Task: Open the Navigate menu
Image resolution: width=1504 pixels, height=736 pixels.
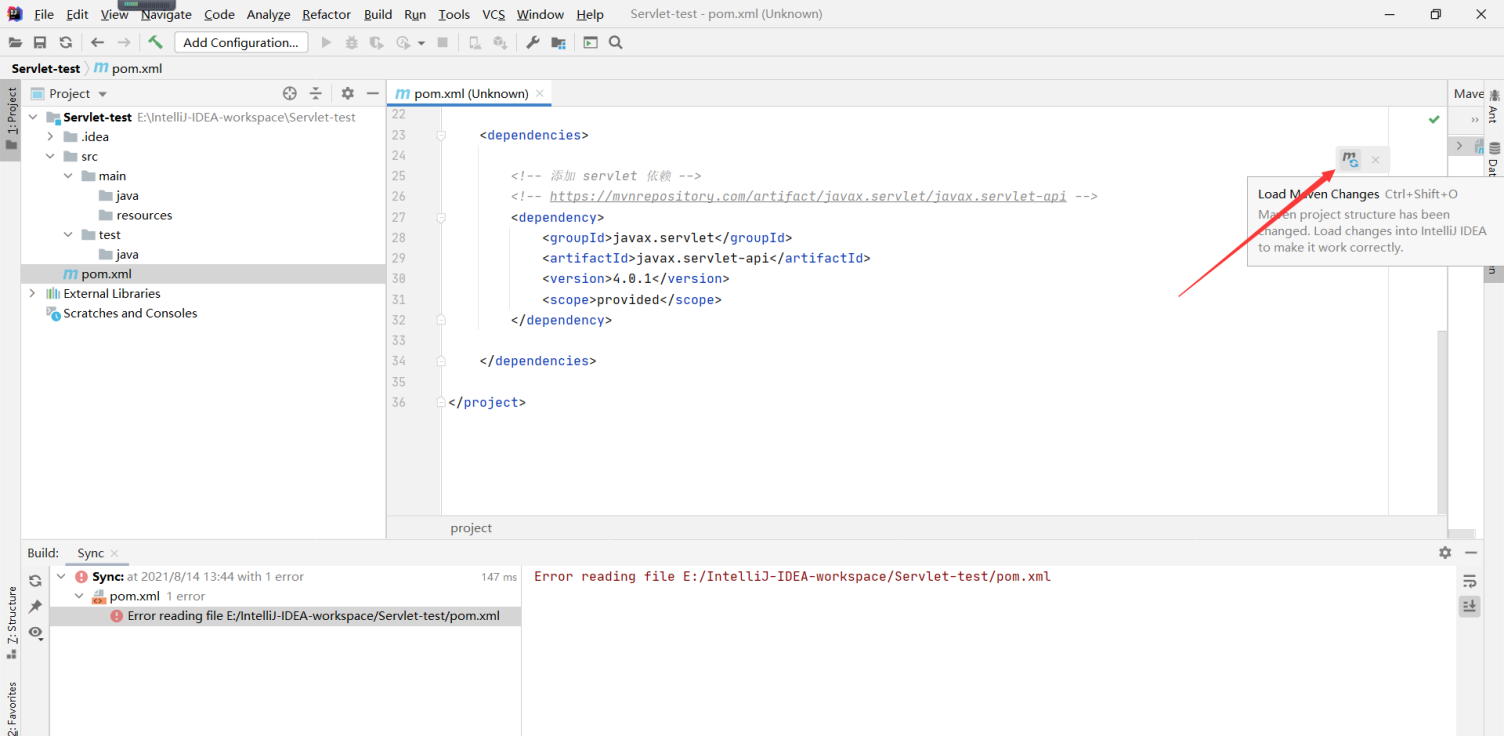Action: pos(166,14)
